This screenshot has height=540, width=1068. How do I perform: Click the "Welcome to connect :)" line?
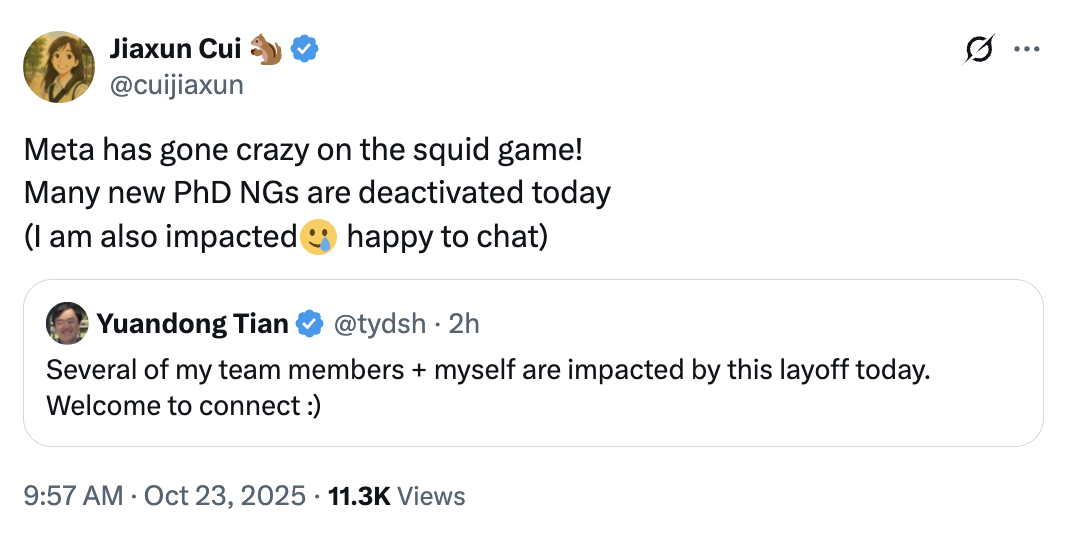184,408
